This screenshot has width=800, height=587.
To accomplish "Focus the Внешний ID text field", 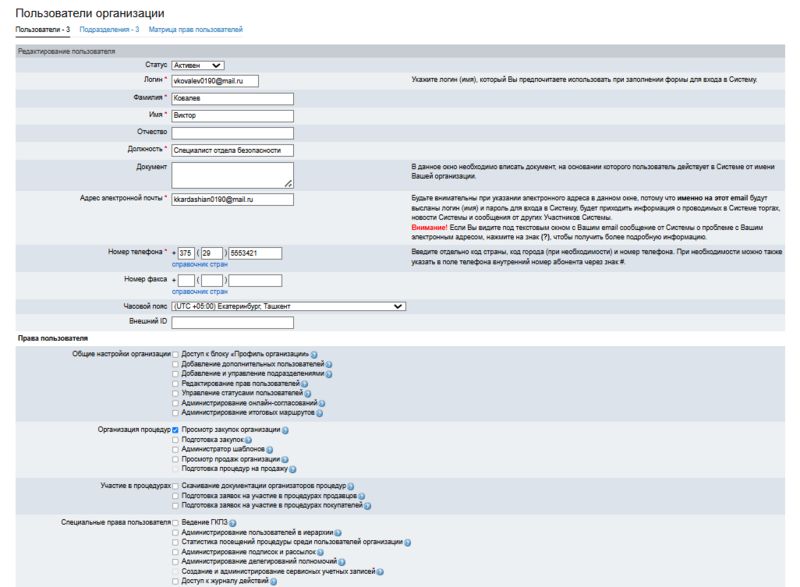I will [232, 323].
